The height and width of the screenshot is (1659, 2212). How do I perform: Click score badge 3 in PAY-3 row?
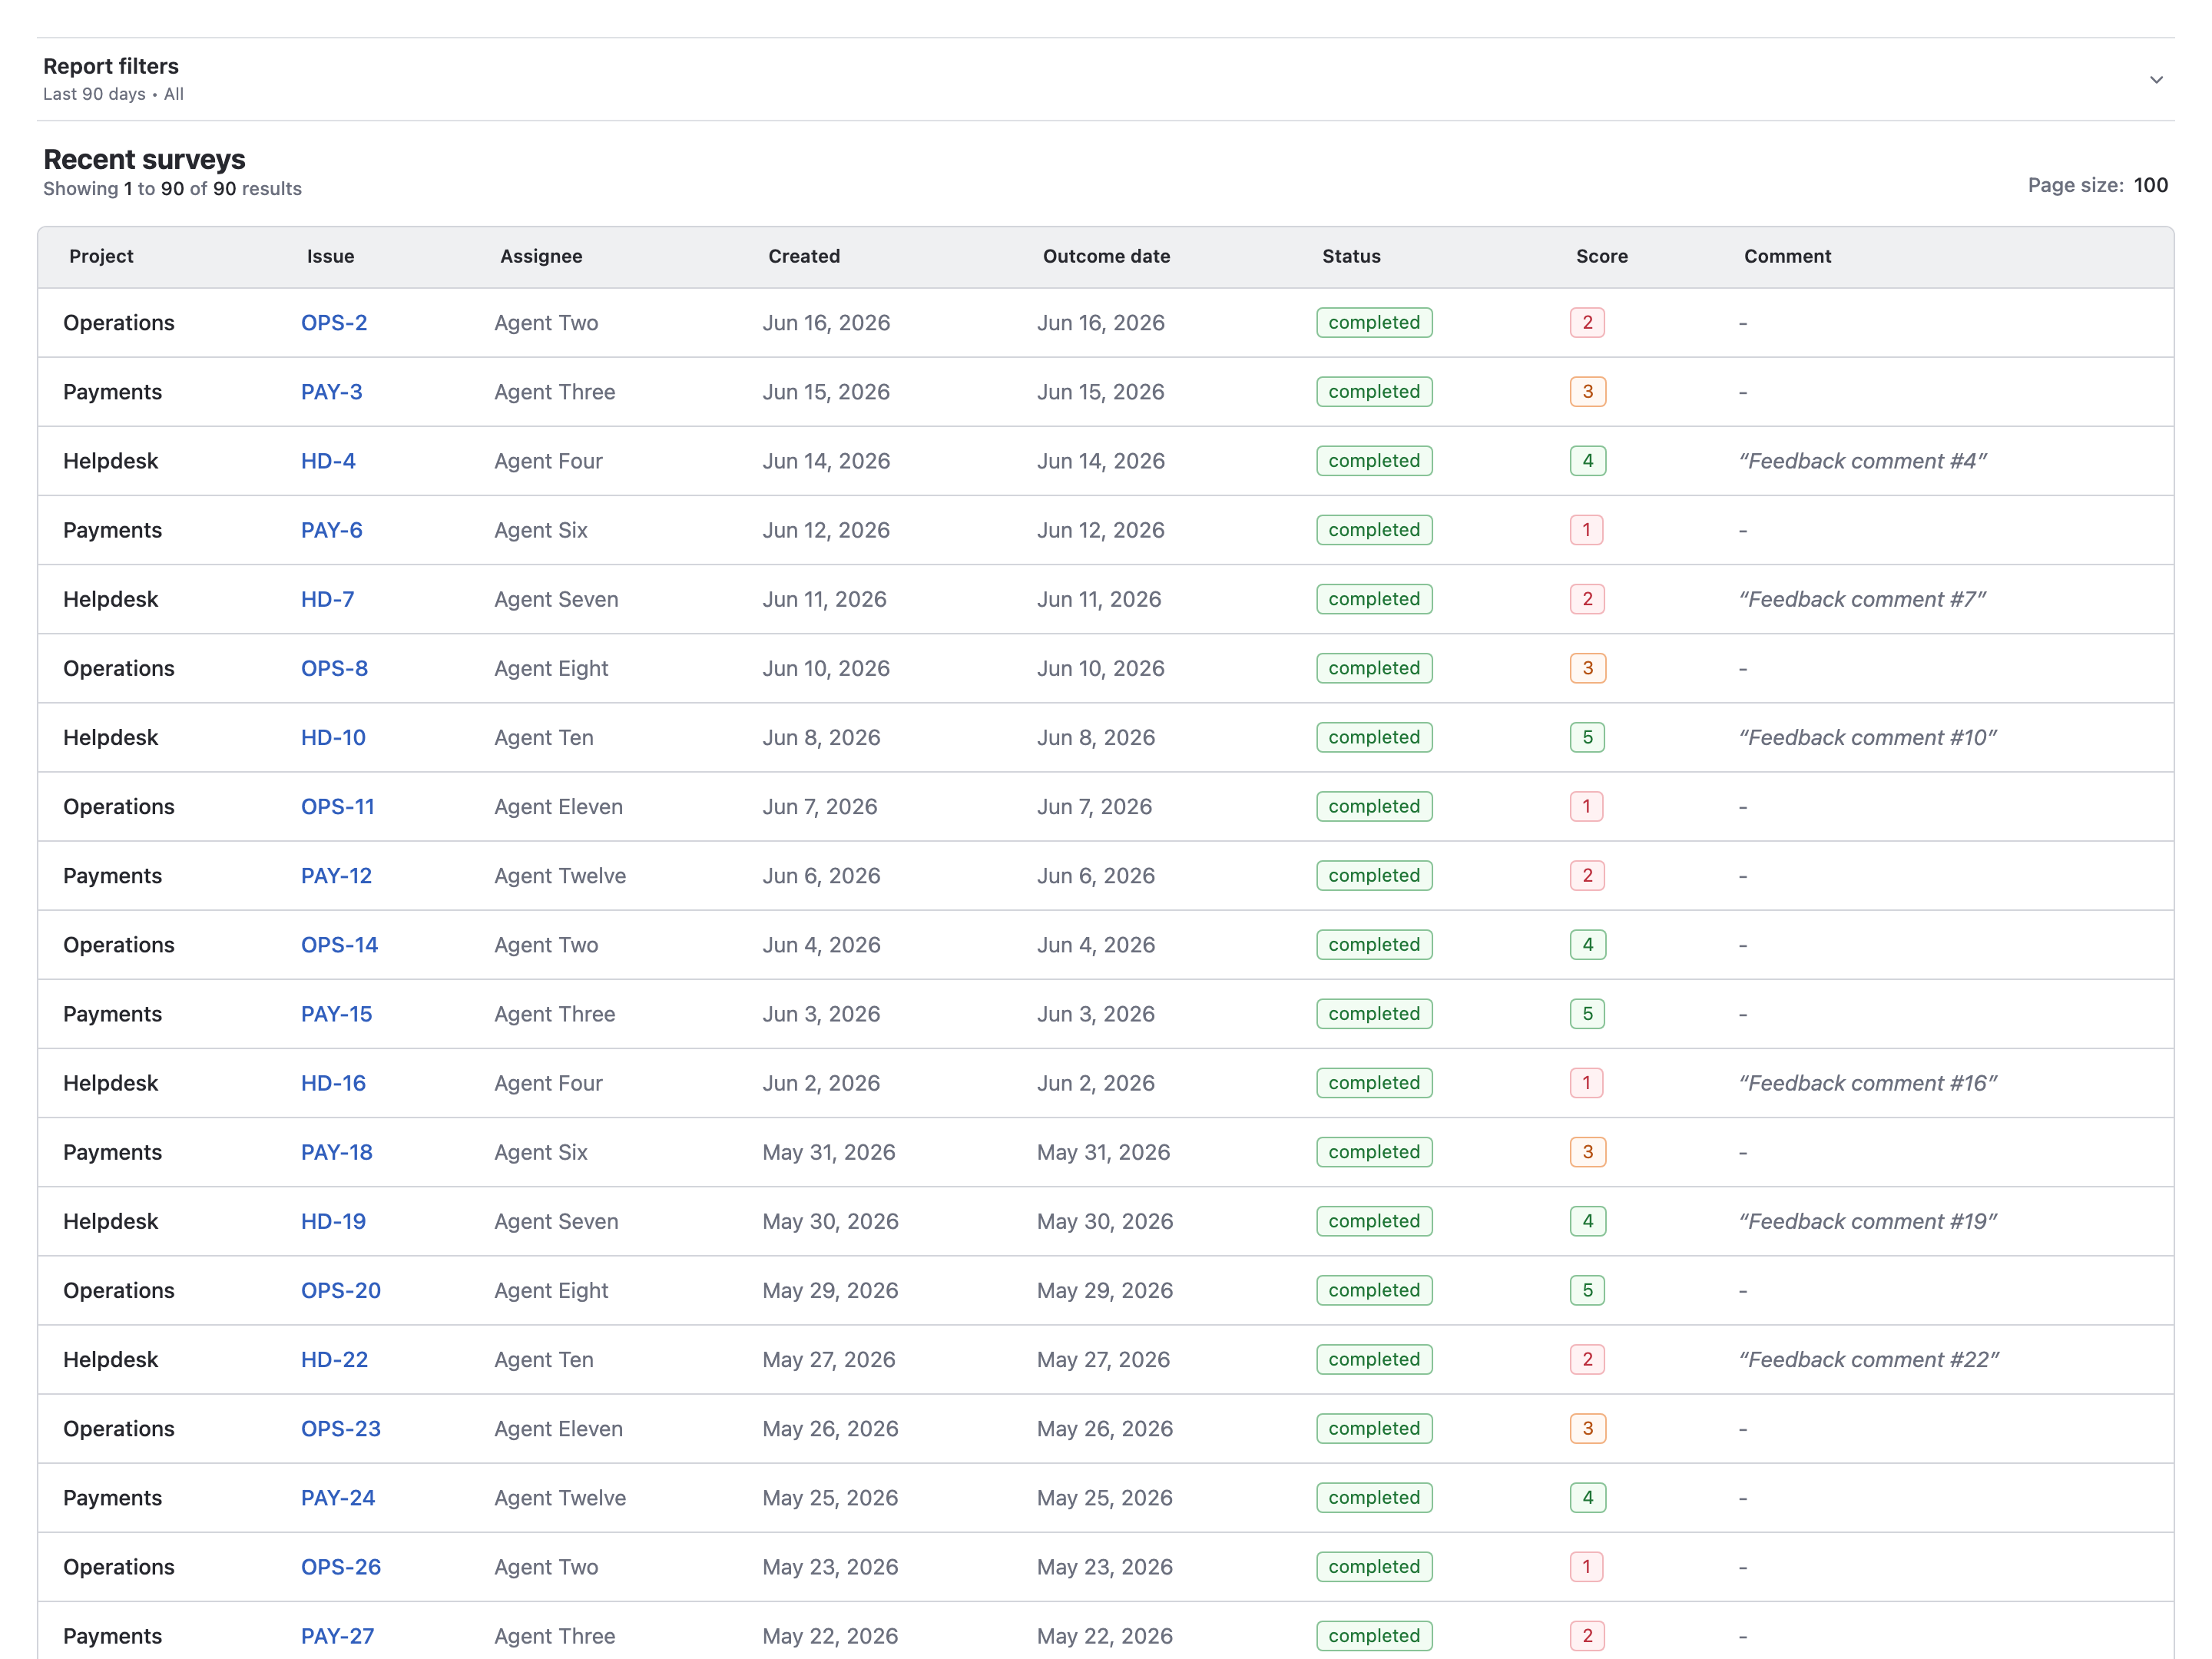point(1587,392)
